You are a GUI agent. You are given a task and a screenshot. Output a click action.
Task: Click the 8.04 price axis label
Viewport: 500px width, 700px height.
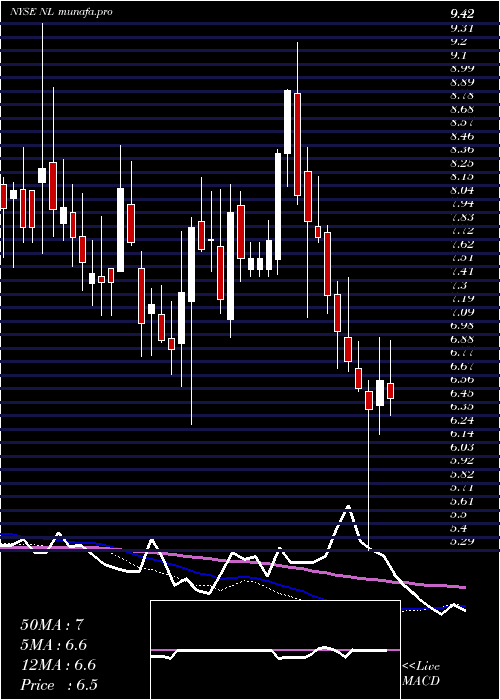[x=462, y=190]
